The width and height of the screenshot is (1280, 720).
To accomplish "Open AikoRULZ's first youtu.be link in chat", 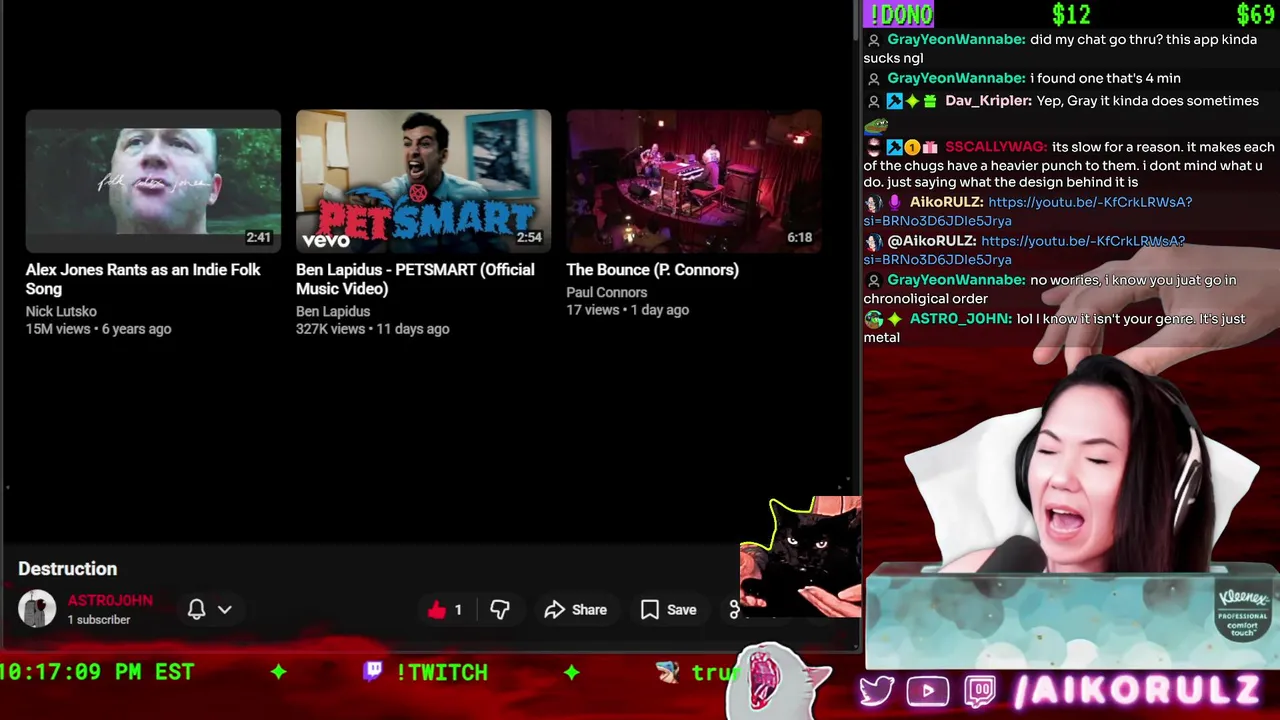I will coord(1028,211).
